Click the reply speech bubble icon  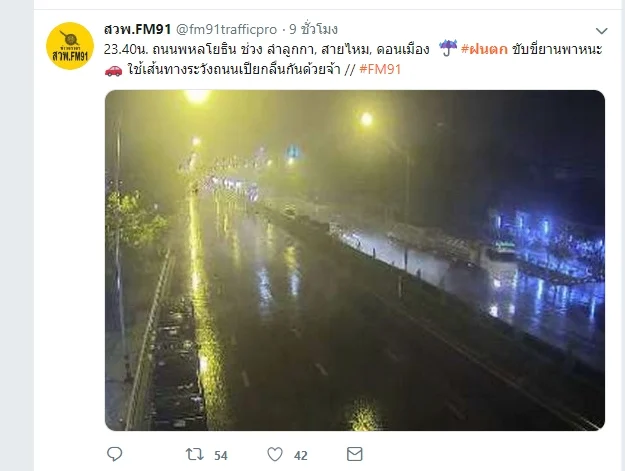[x=114, y=454]
